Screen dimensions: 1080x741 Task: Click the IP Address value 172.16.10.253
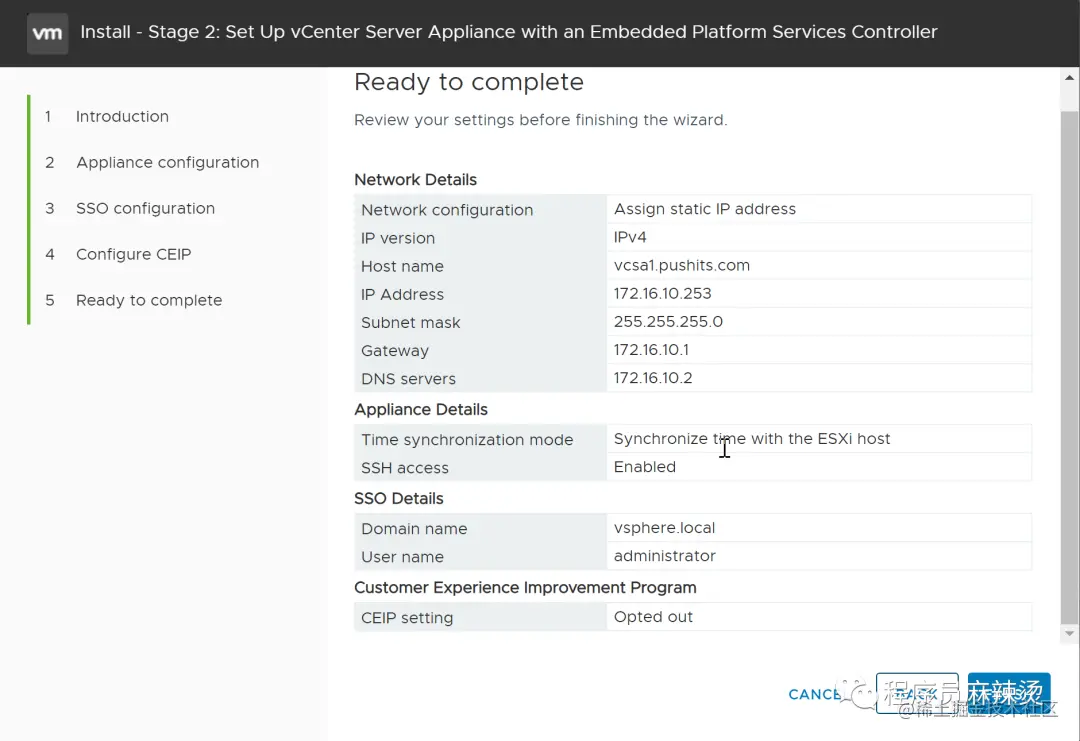663,293
